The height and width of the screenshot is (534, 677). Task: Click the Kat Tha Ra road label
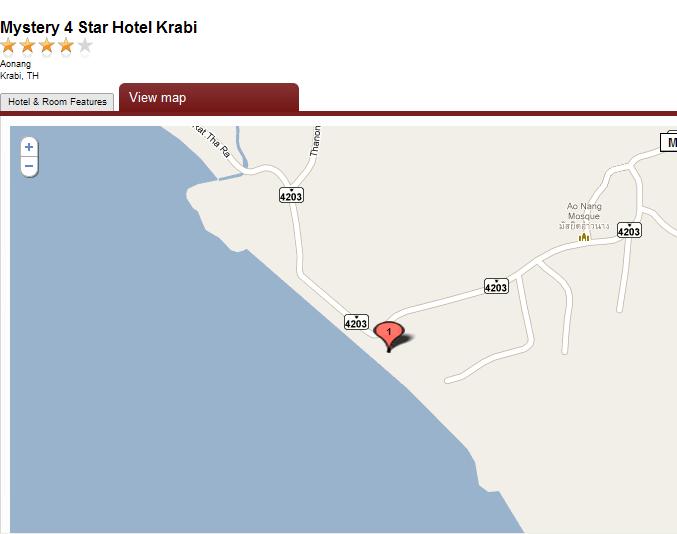click(x=212, y=141)
